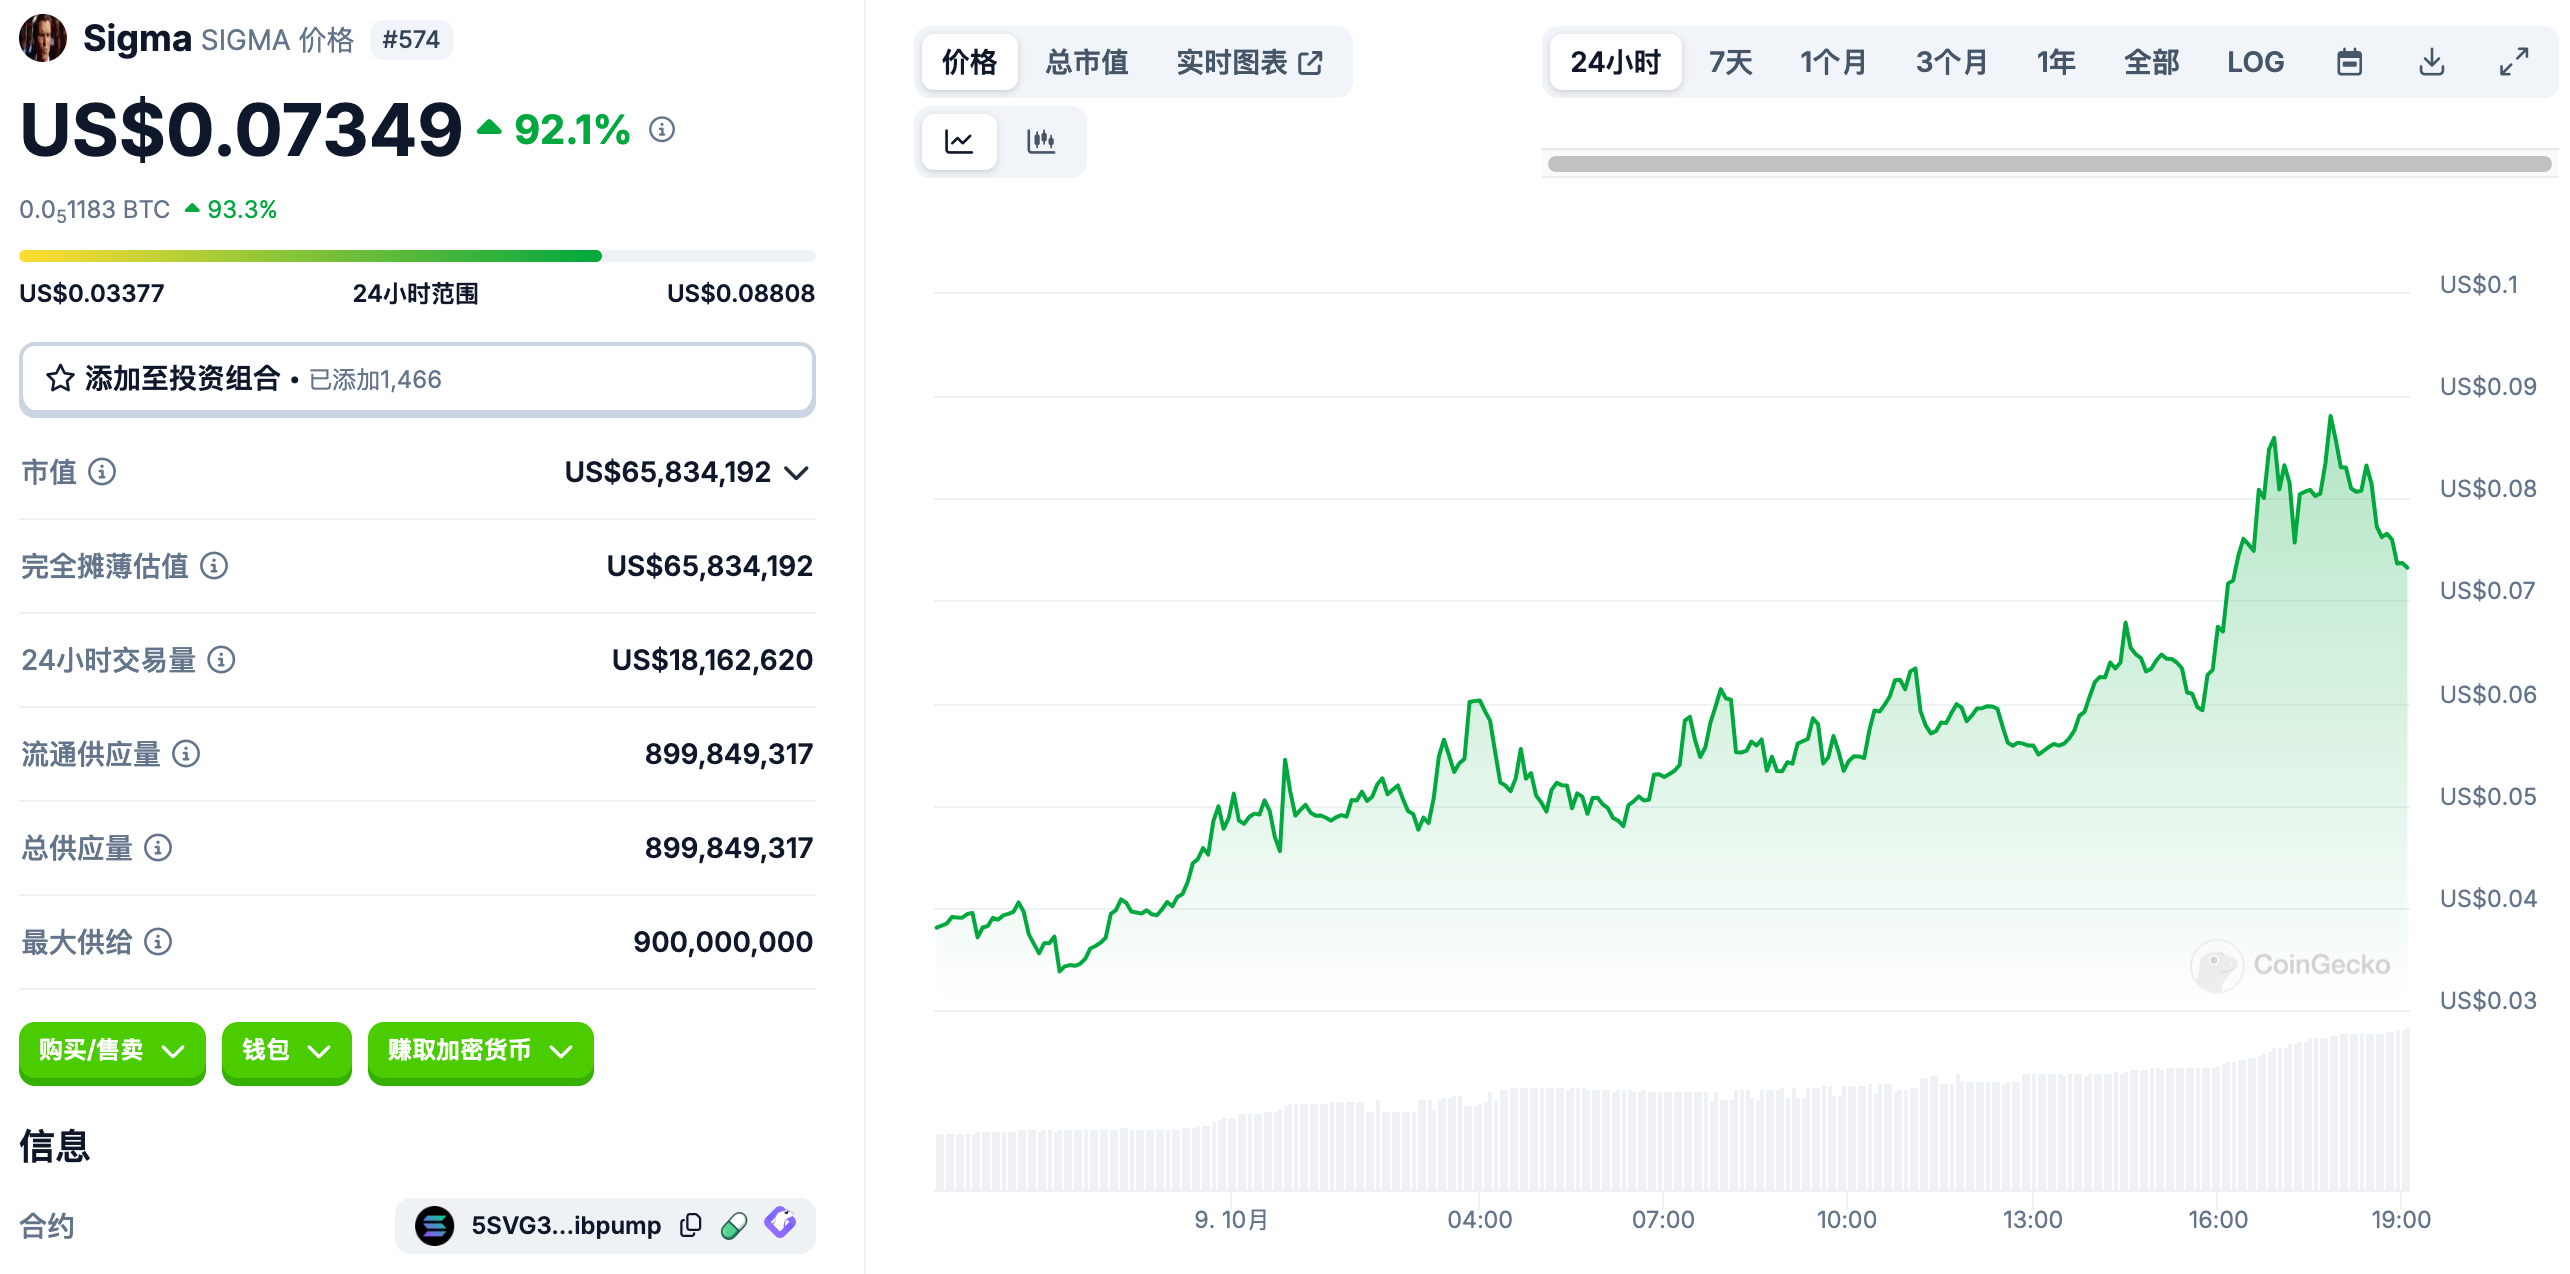Select the 价格 chart tab
Image resolution: width=2570 pixels, height=1274 pixels.
pyautogui.click(x=969, y=62)
